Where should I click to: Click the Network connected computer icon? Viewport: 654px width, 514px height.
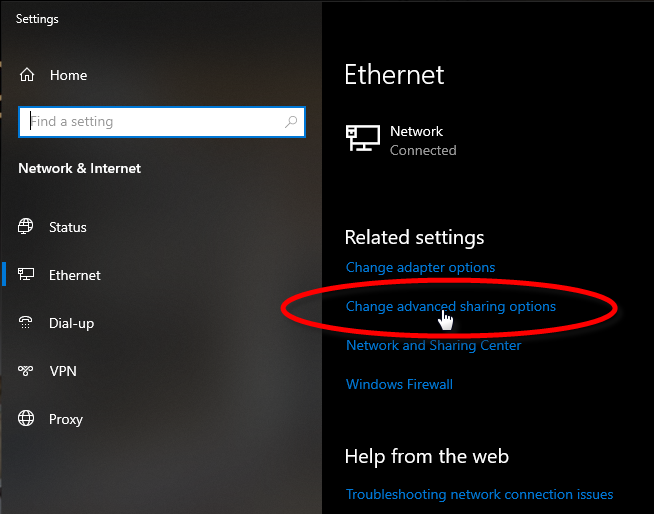click(x=362, y=139)
